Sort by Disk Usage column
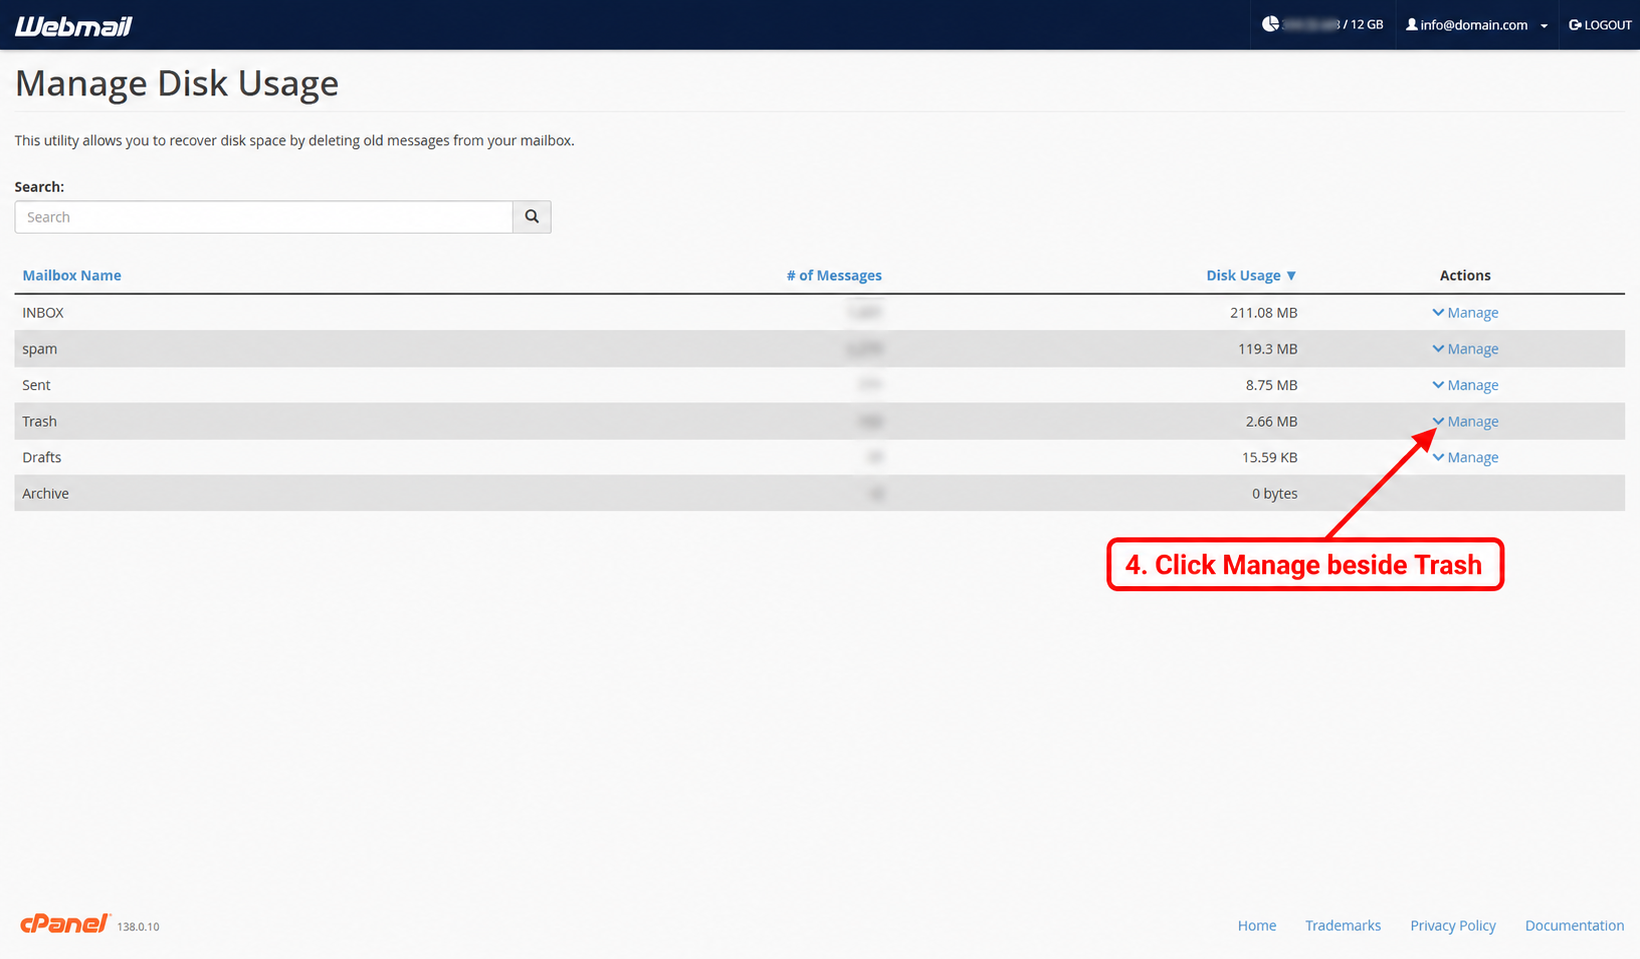 point(1251,275)
